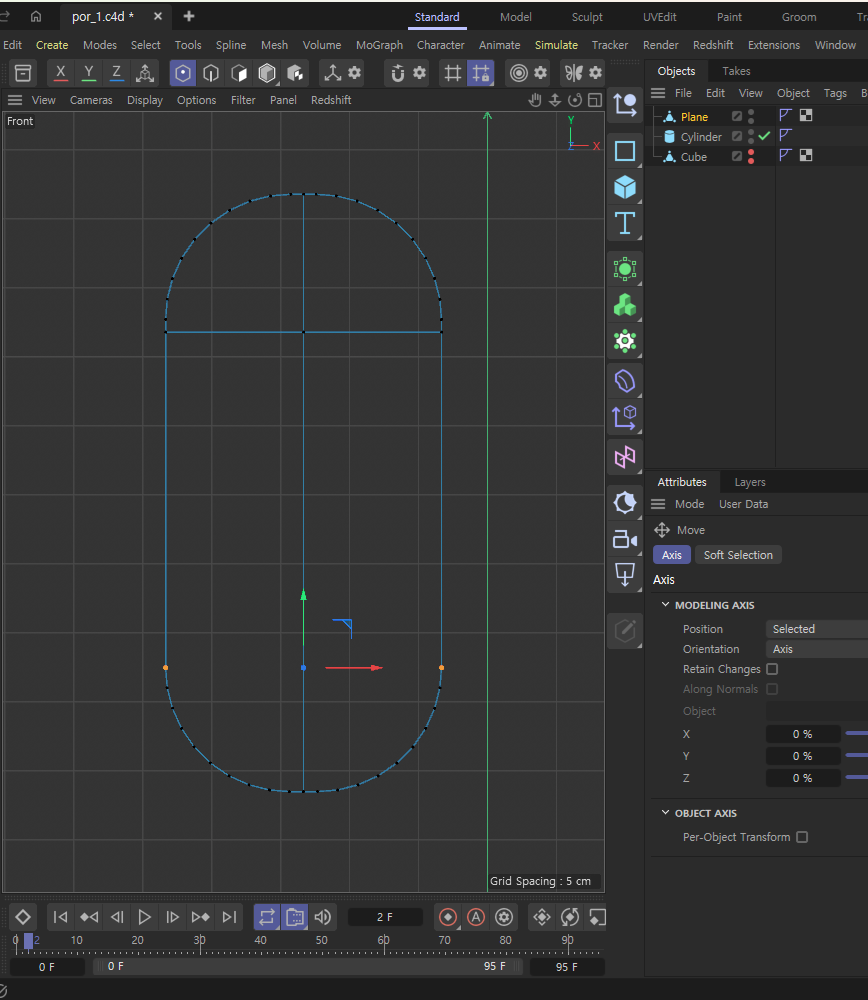Toggle Z axis lock icon
This screenshot has width=868, height=1000.
click(x=116, y=73)
